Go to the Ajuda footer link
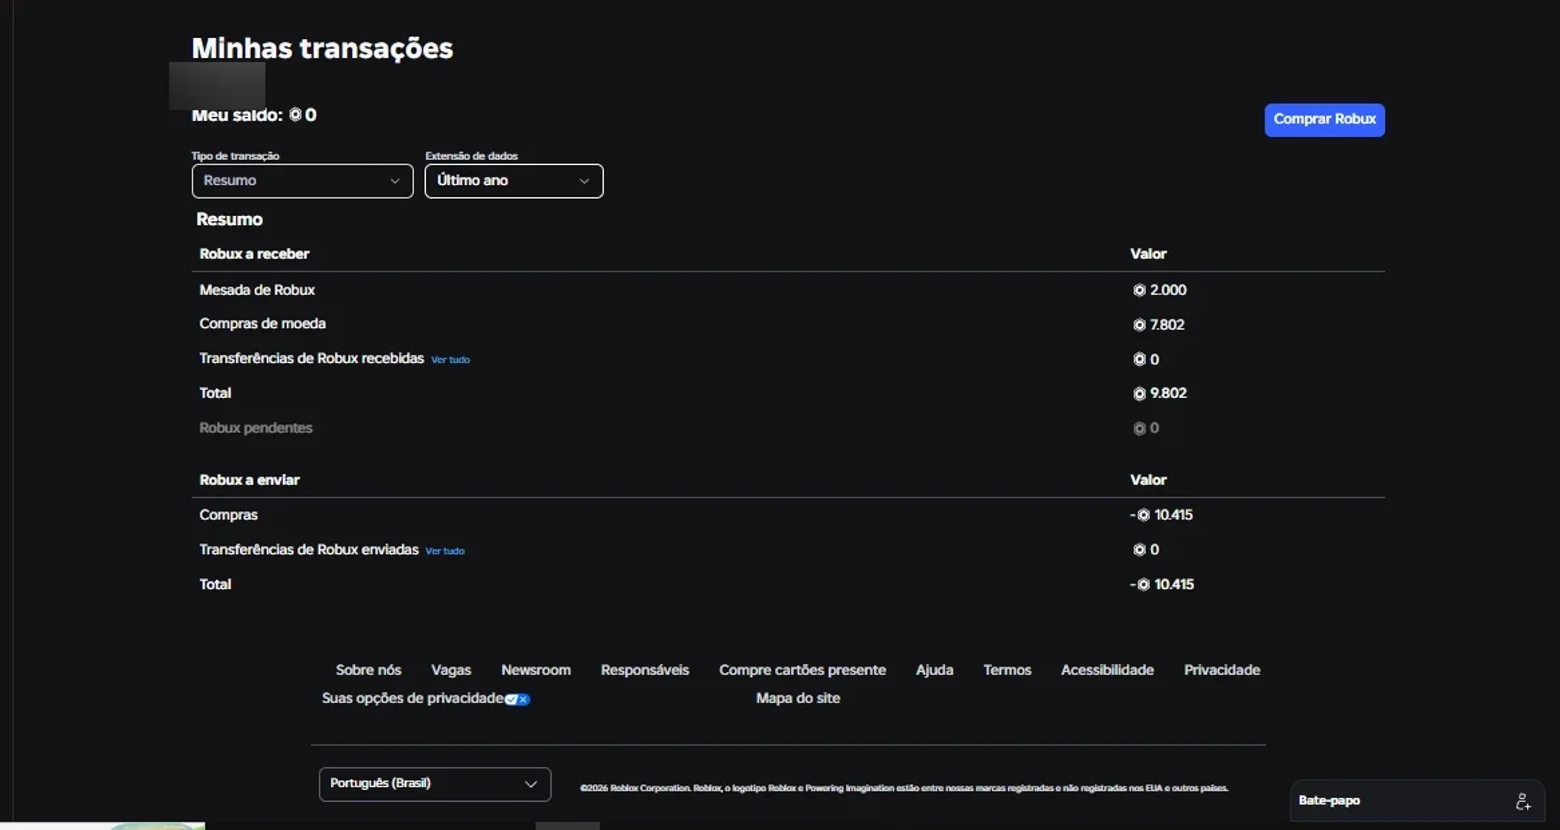 coord(934,670)
